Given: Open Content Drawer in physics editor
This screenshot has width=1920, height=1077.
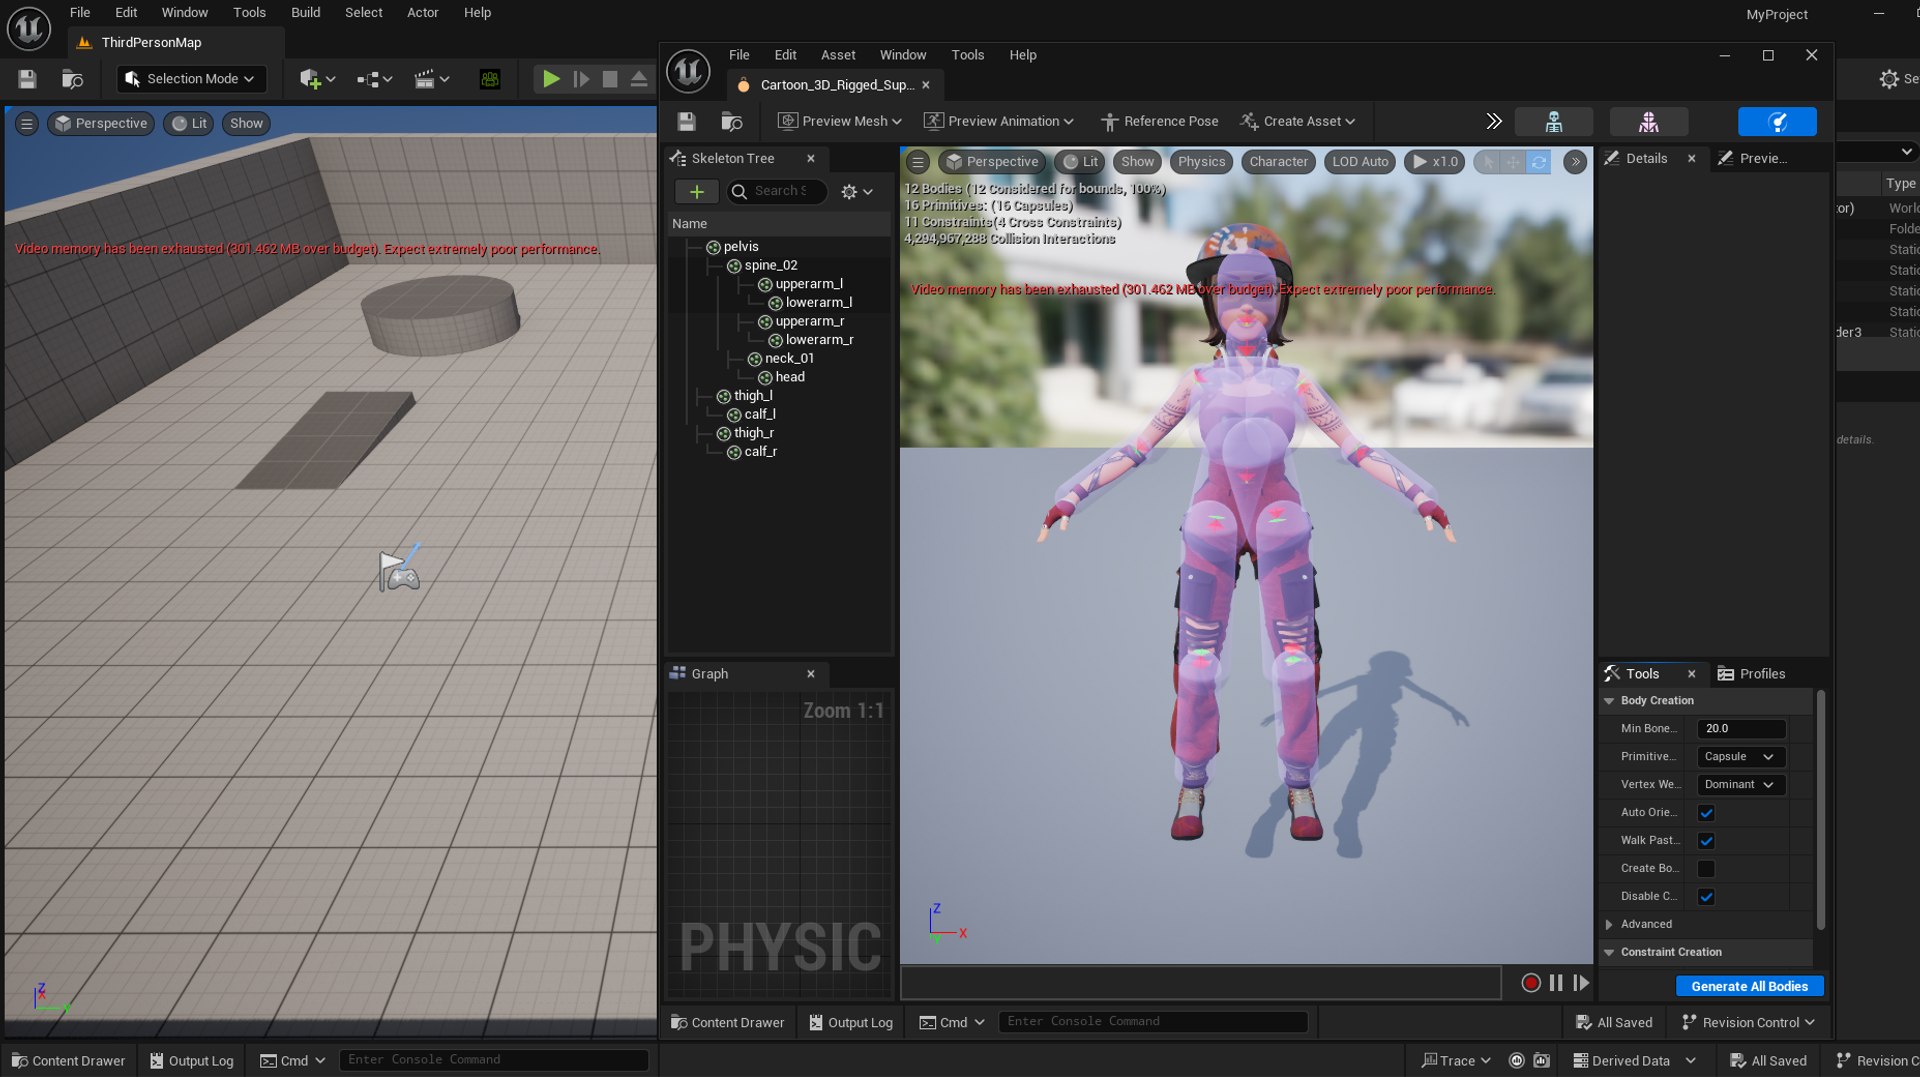Looking at the screenshot, I should 727,1022.
